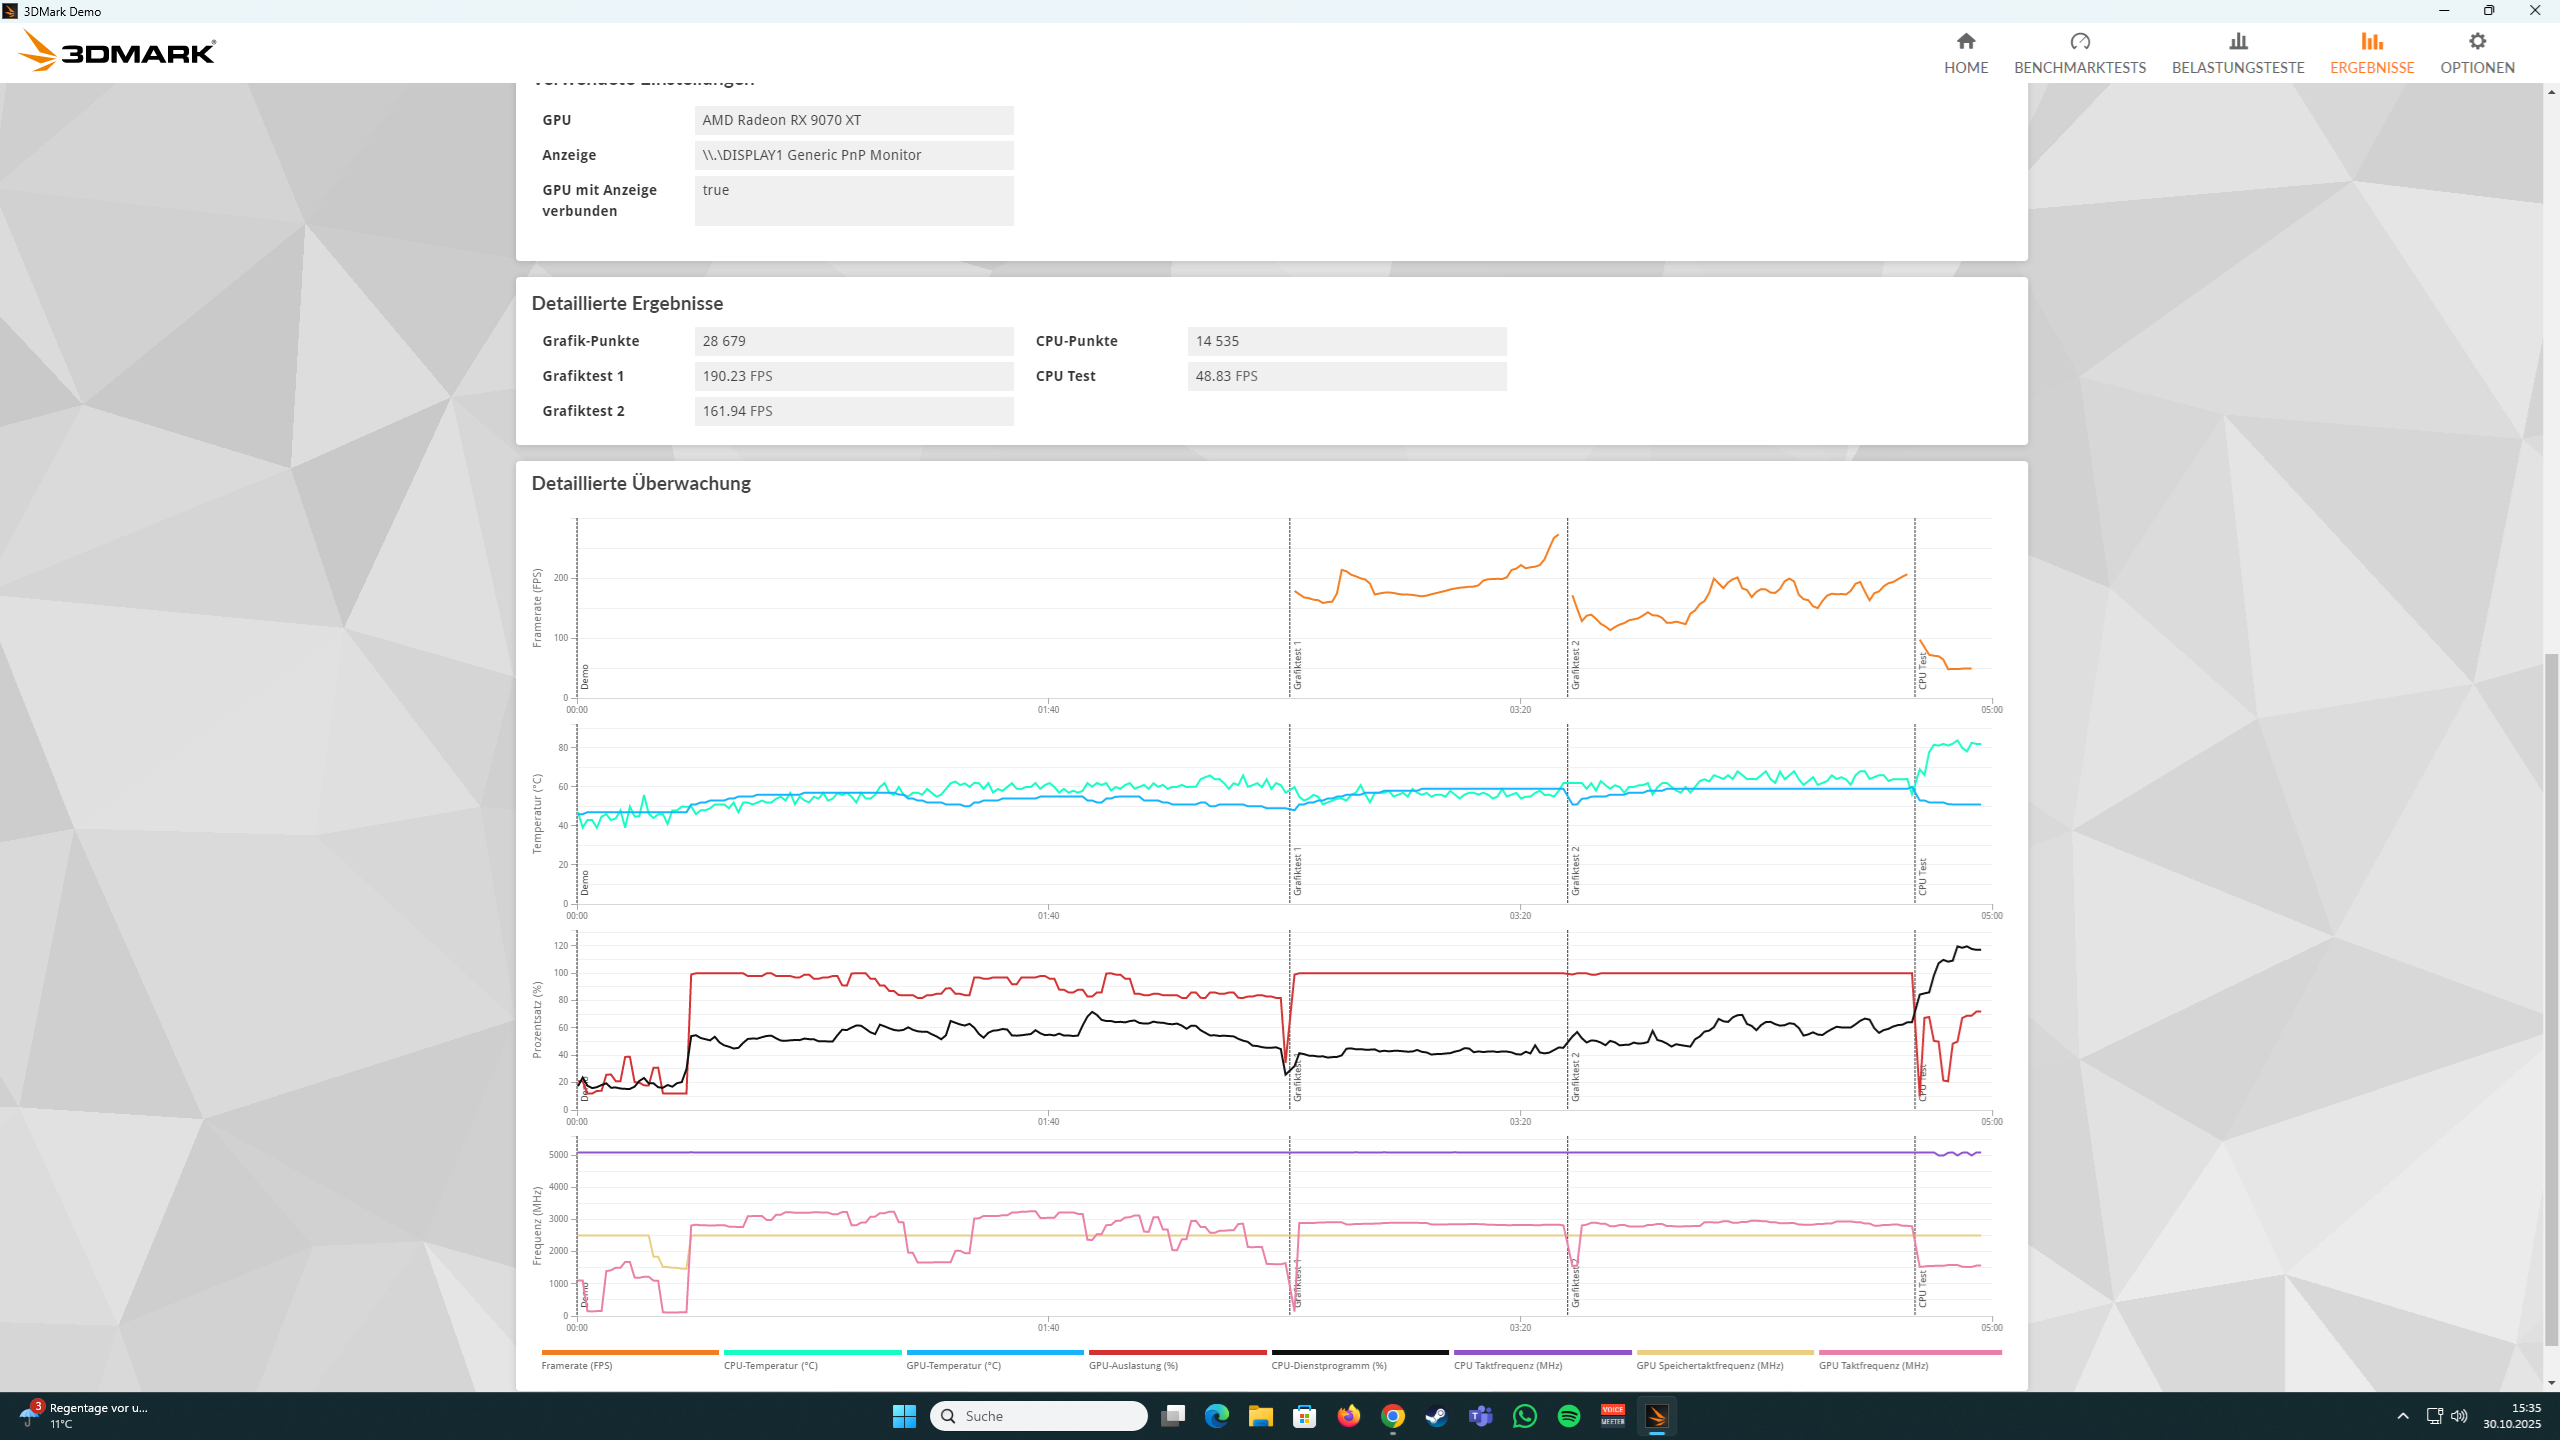The height and width of the screenshot is (1440, 2560).
Task: Click the 3DMark logo
Action: [x=117, y=51]
